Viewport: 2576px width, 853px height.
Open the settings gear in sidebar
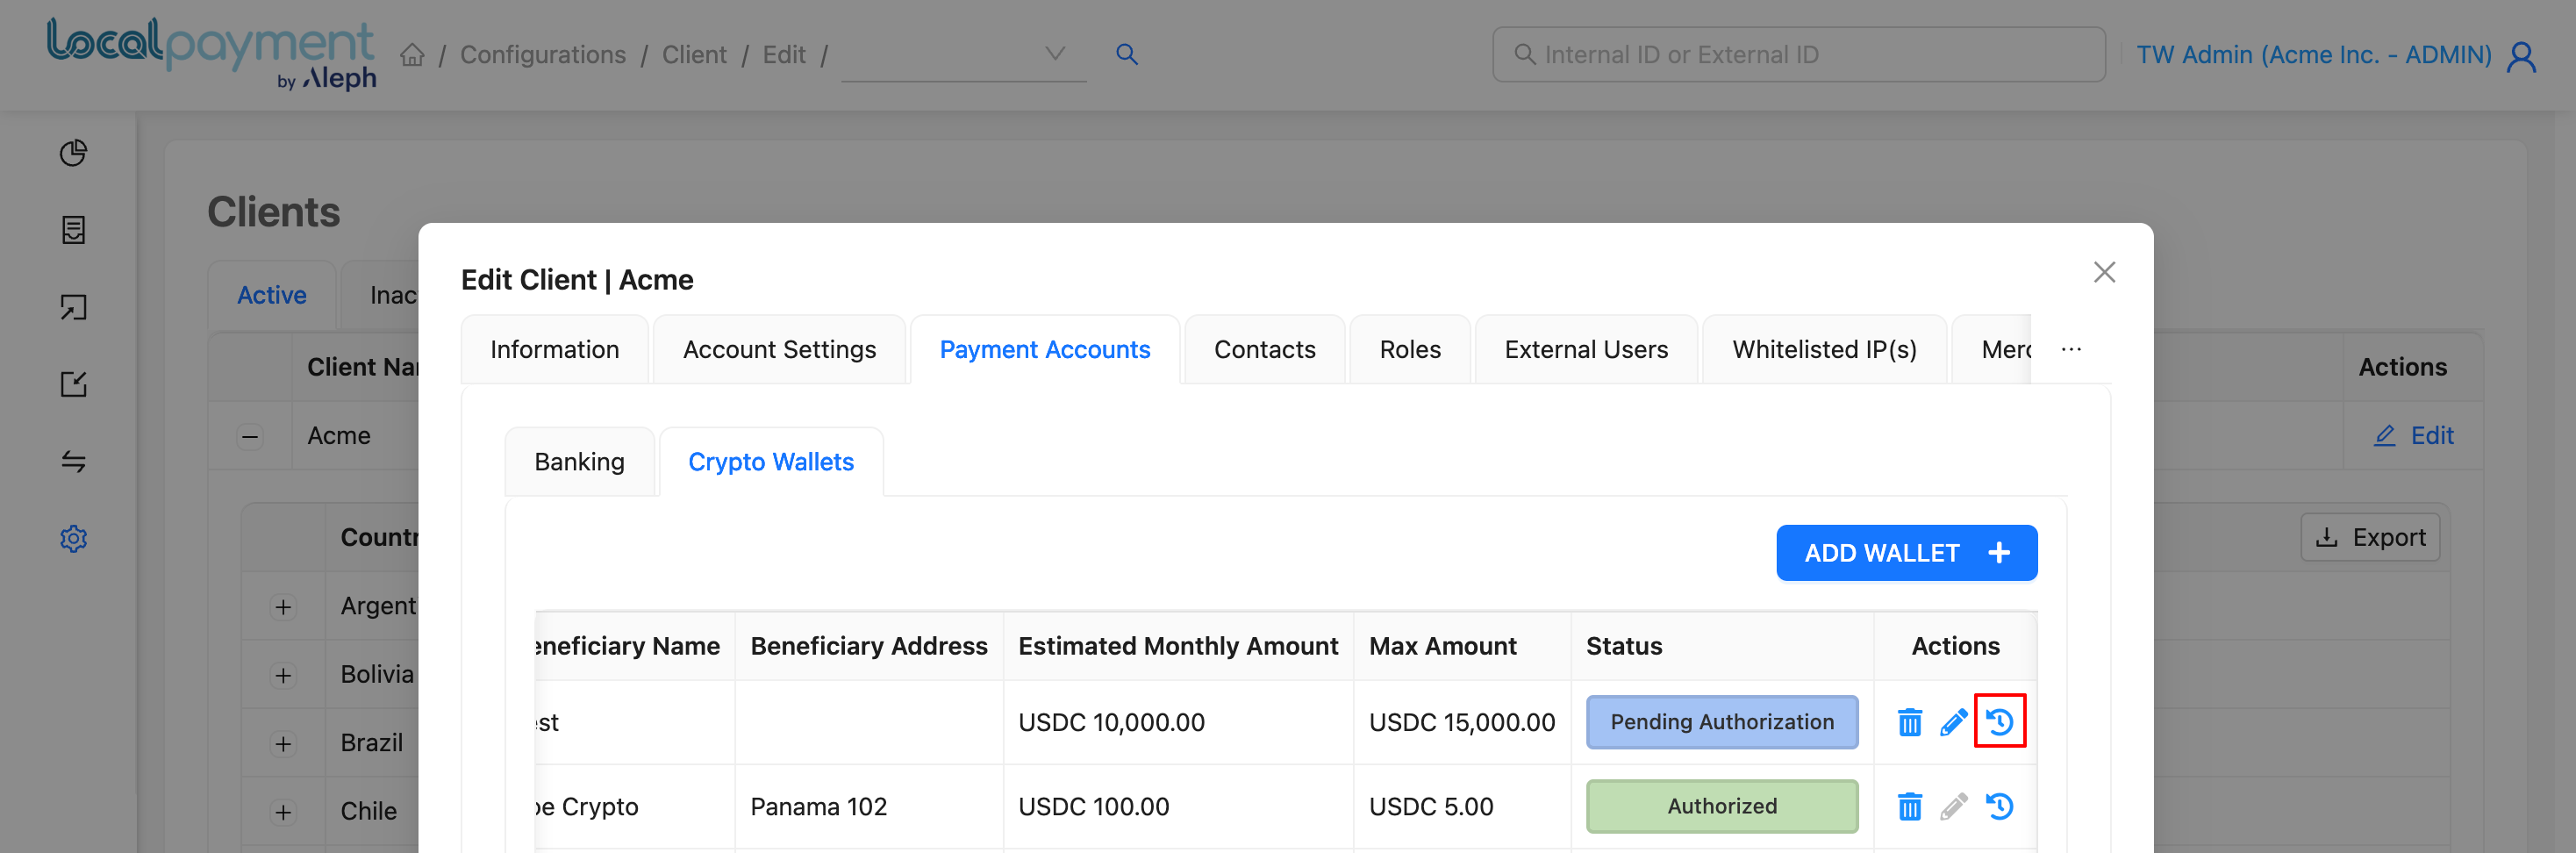[x=74, y=539]
